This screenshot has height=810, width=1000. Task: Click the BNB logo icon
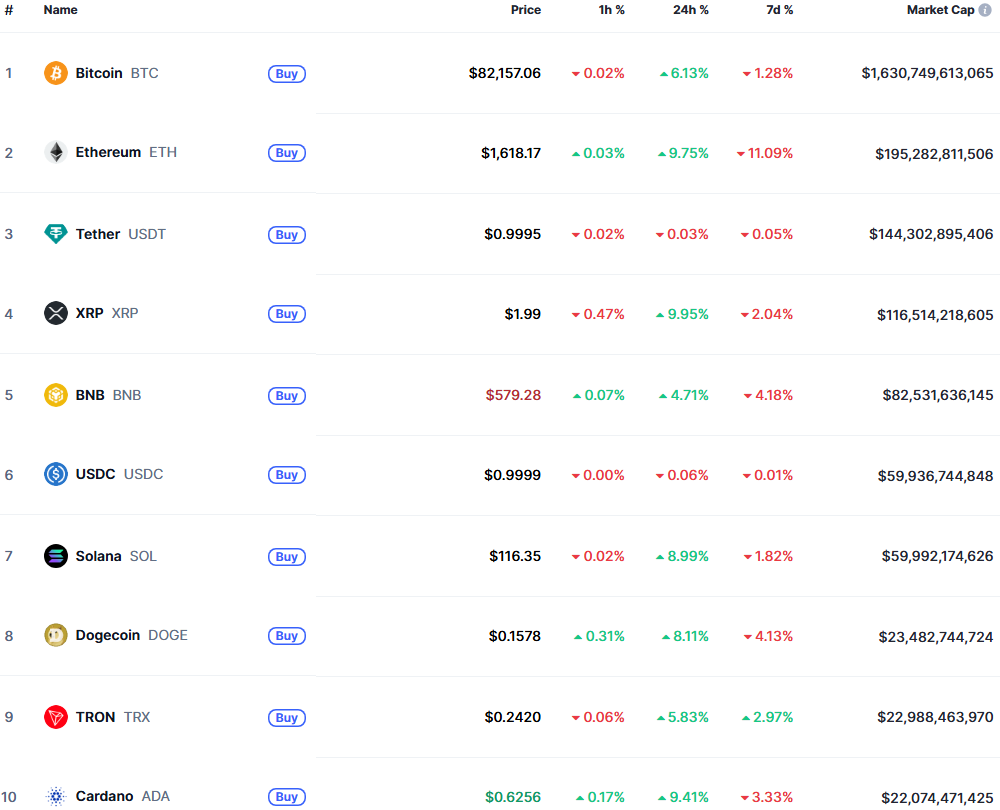pyautogui.click(x=56, y=395)
